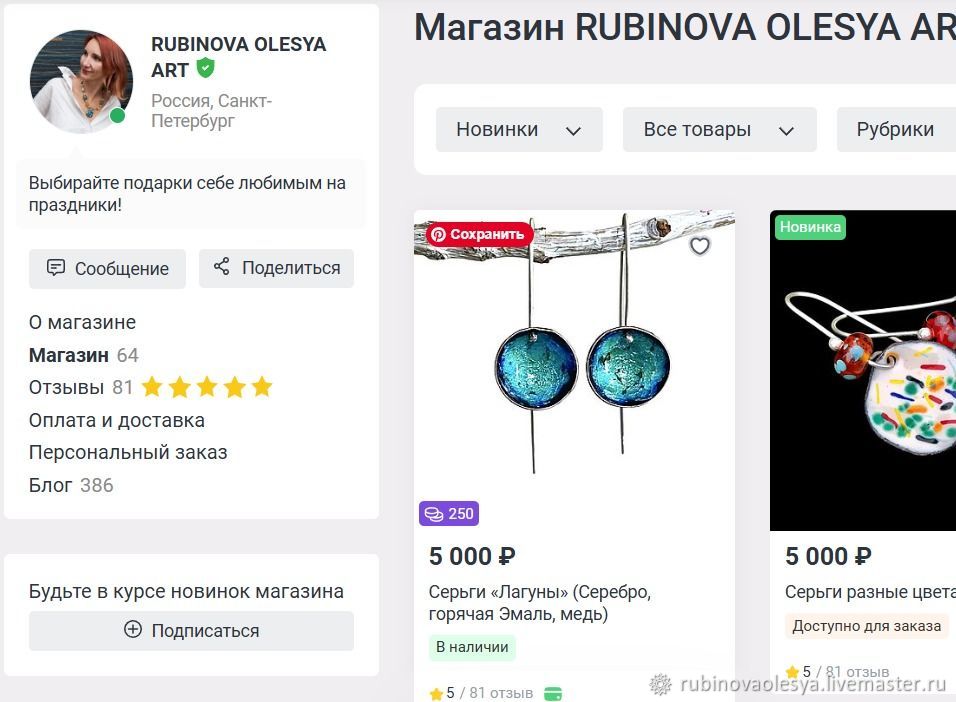Click the Сообщение message button
The height and width of the screenshot is (702, 956).
pyautogui.click(x=107, y=268)
